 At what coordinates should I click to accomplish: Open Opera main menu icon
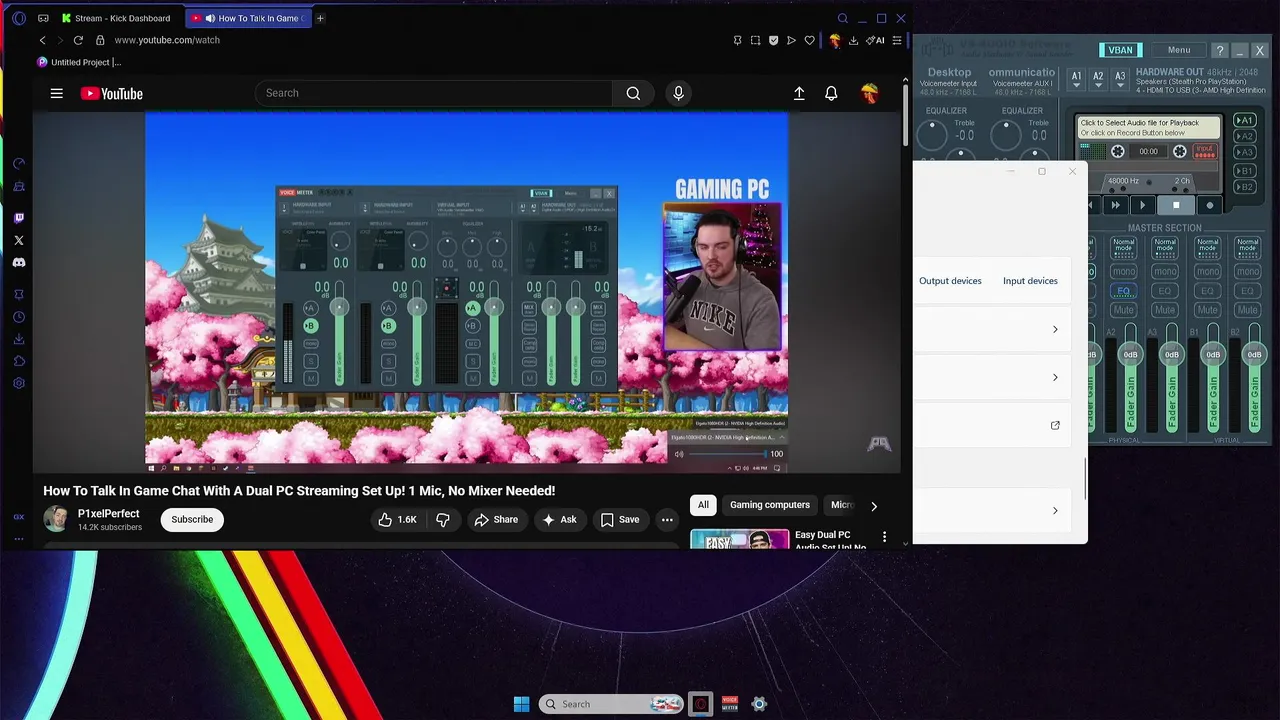(x=19, y=18)
